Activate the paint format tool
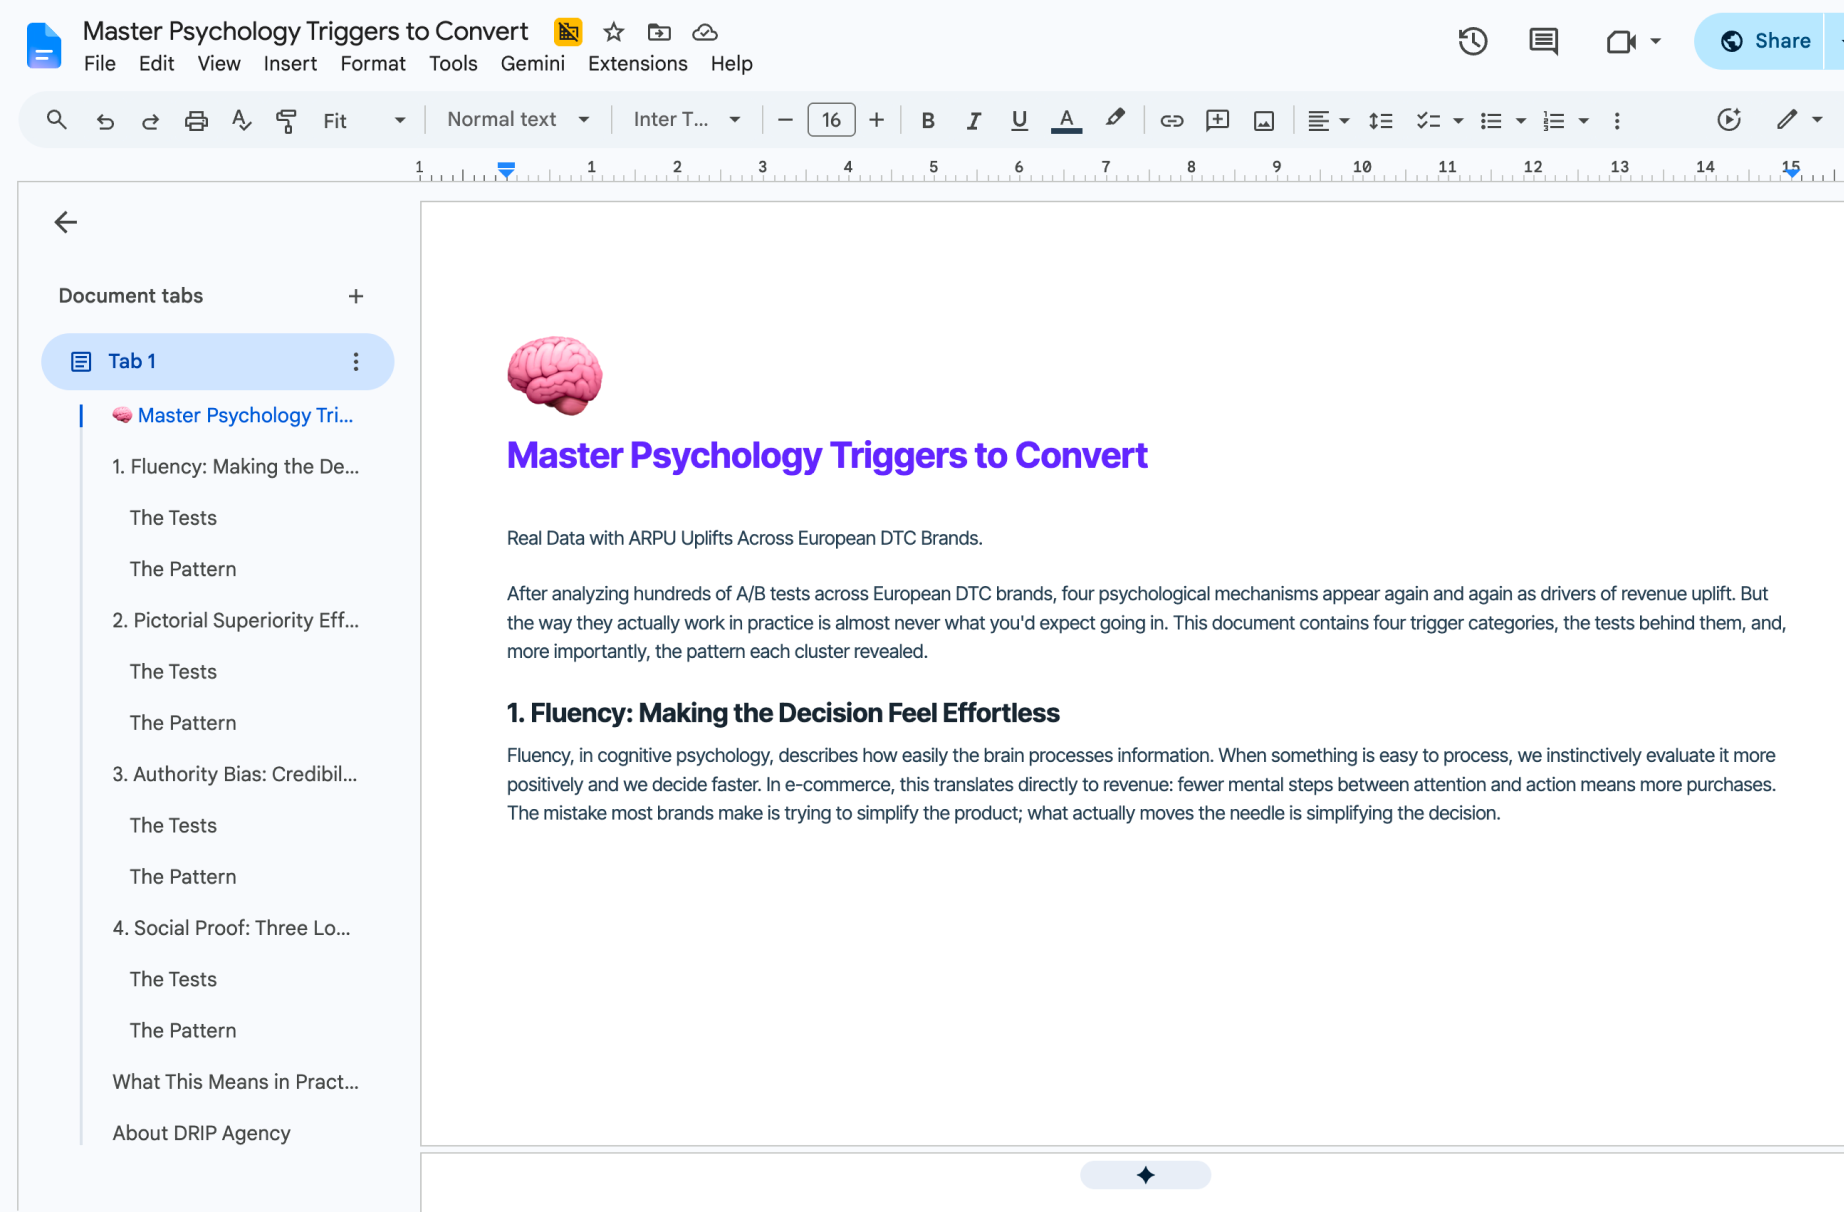 286,120
